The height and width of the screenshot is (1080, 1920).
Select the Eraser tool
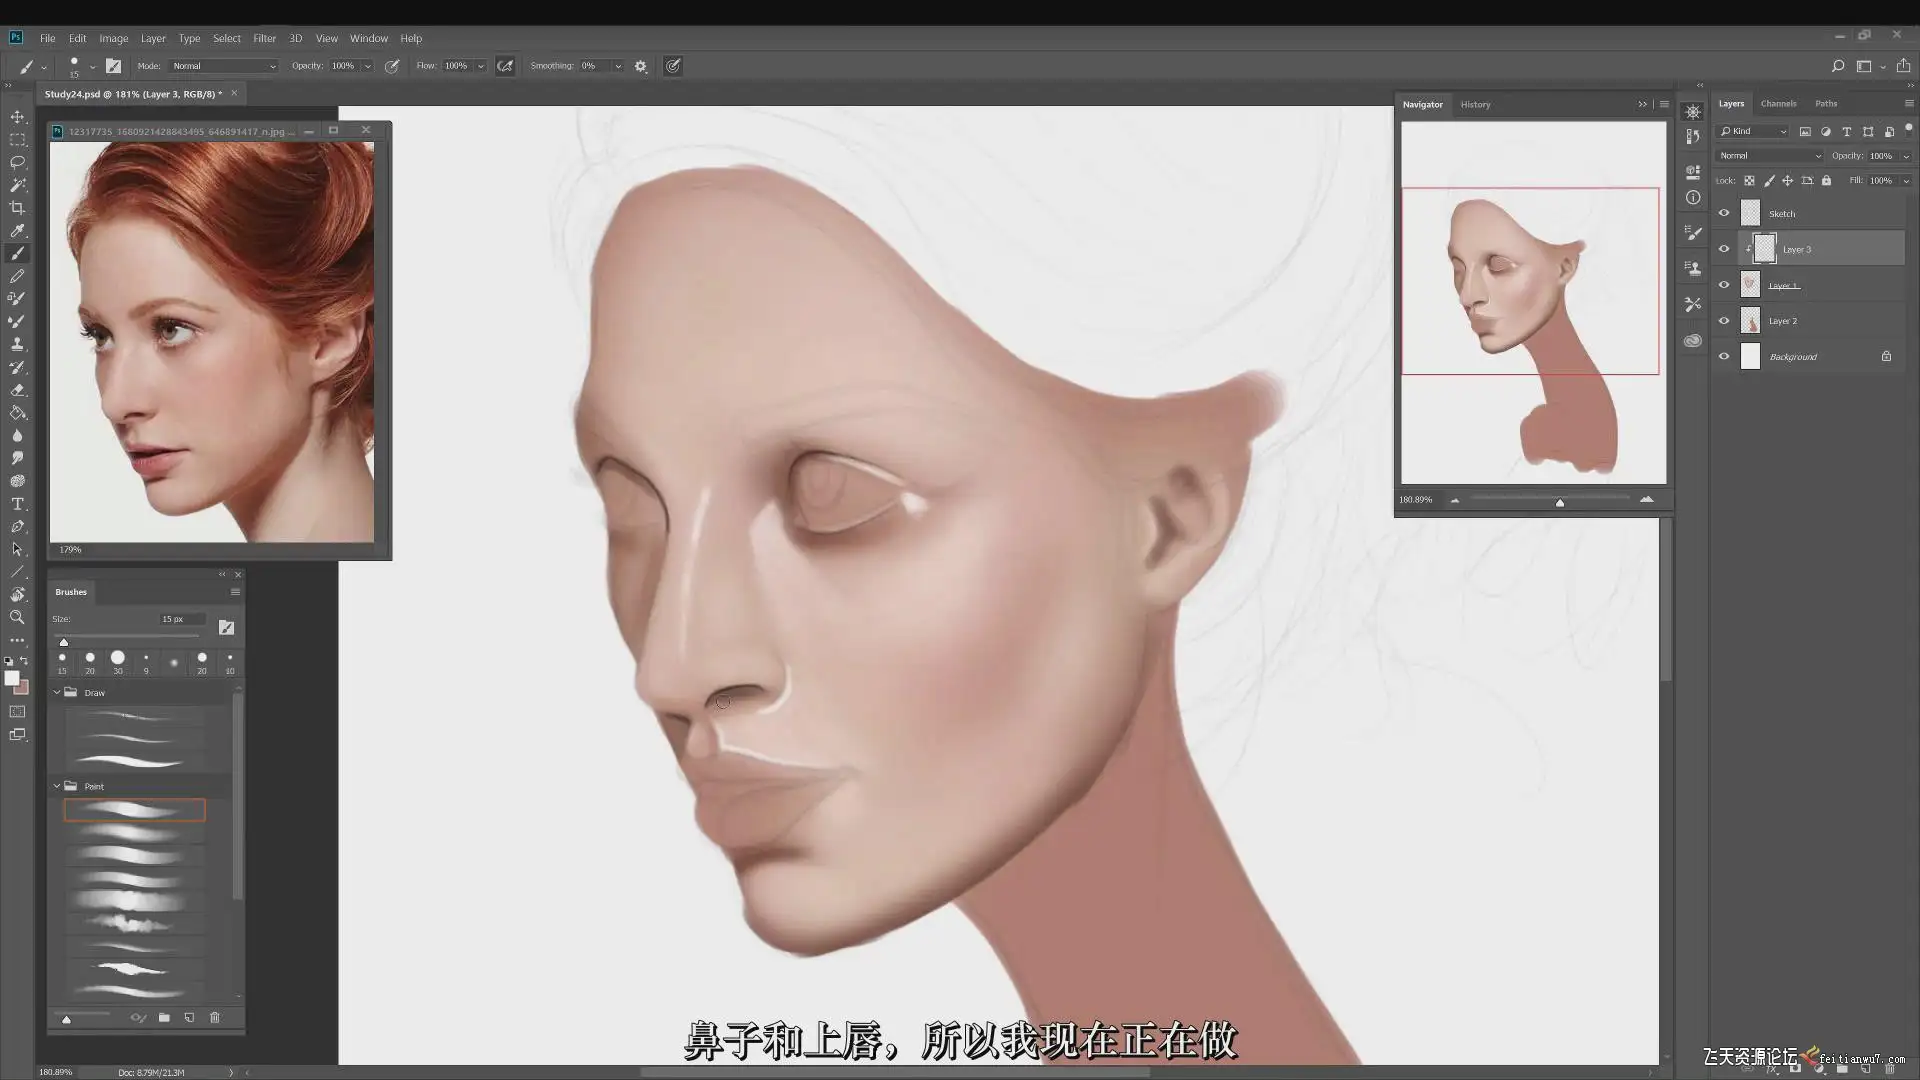[x=17, y=390]
